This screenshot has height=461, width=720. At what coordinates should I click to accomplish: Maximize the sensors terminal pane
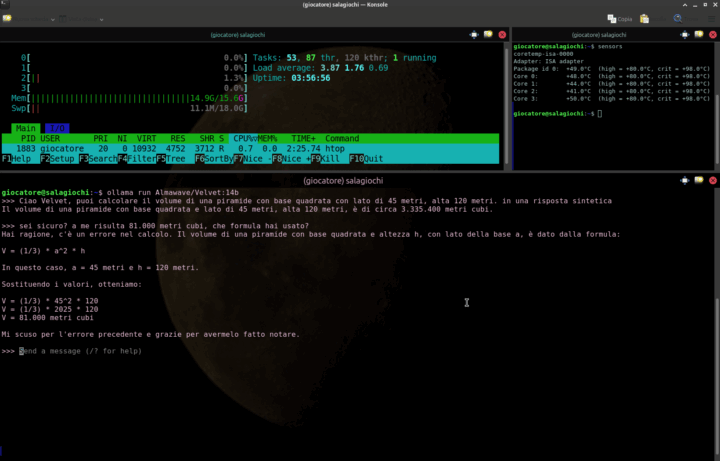click(683, 35)
